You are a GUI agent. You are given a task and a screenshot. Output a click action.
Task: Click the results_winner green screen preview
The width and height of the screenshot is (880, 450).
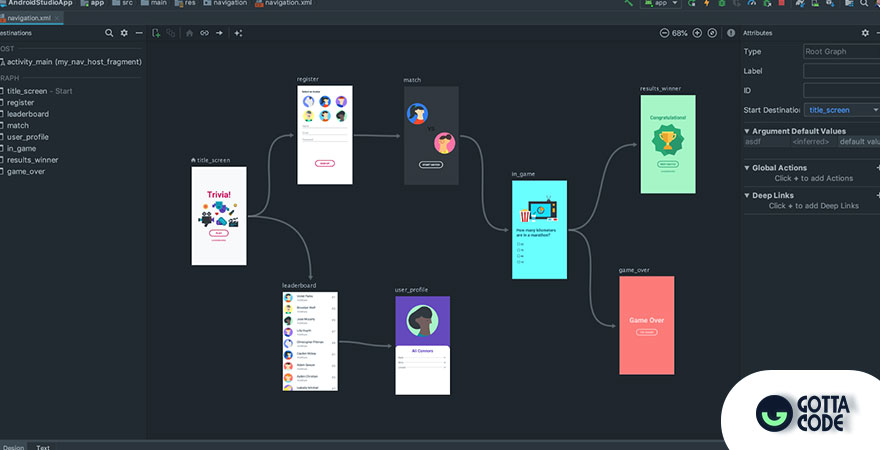[x=668, y=144]
